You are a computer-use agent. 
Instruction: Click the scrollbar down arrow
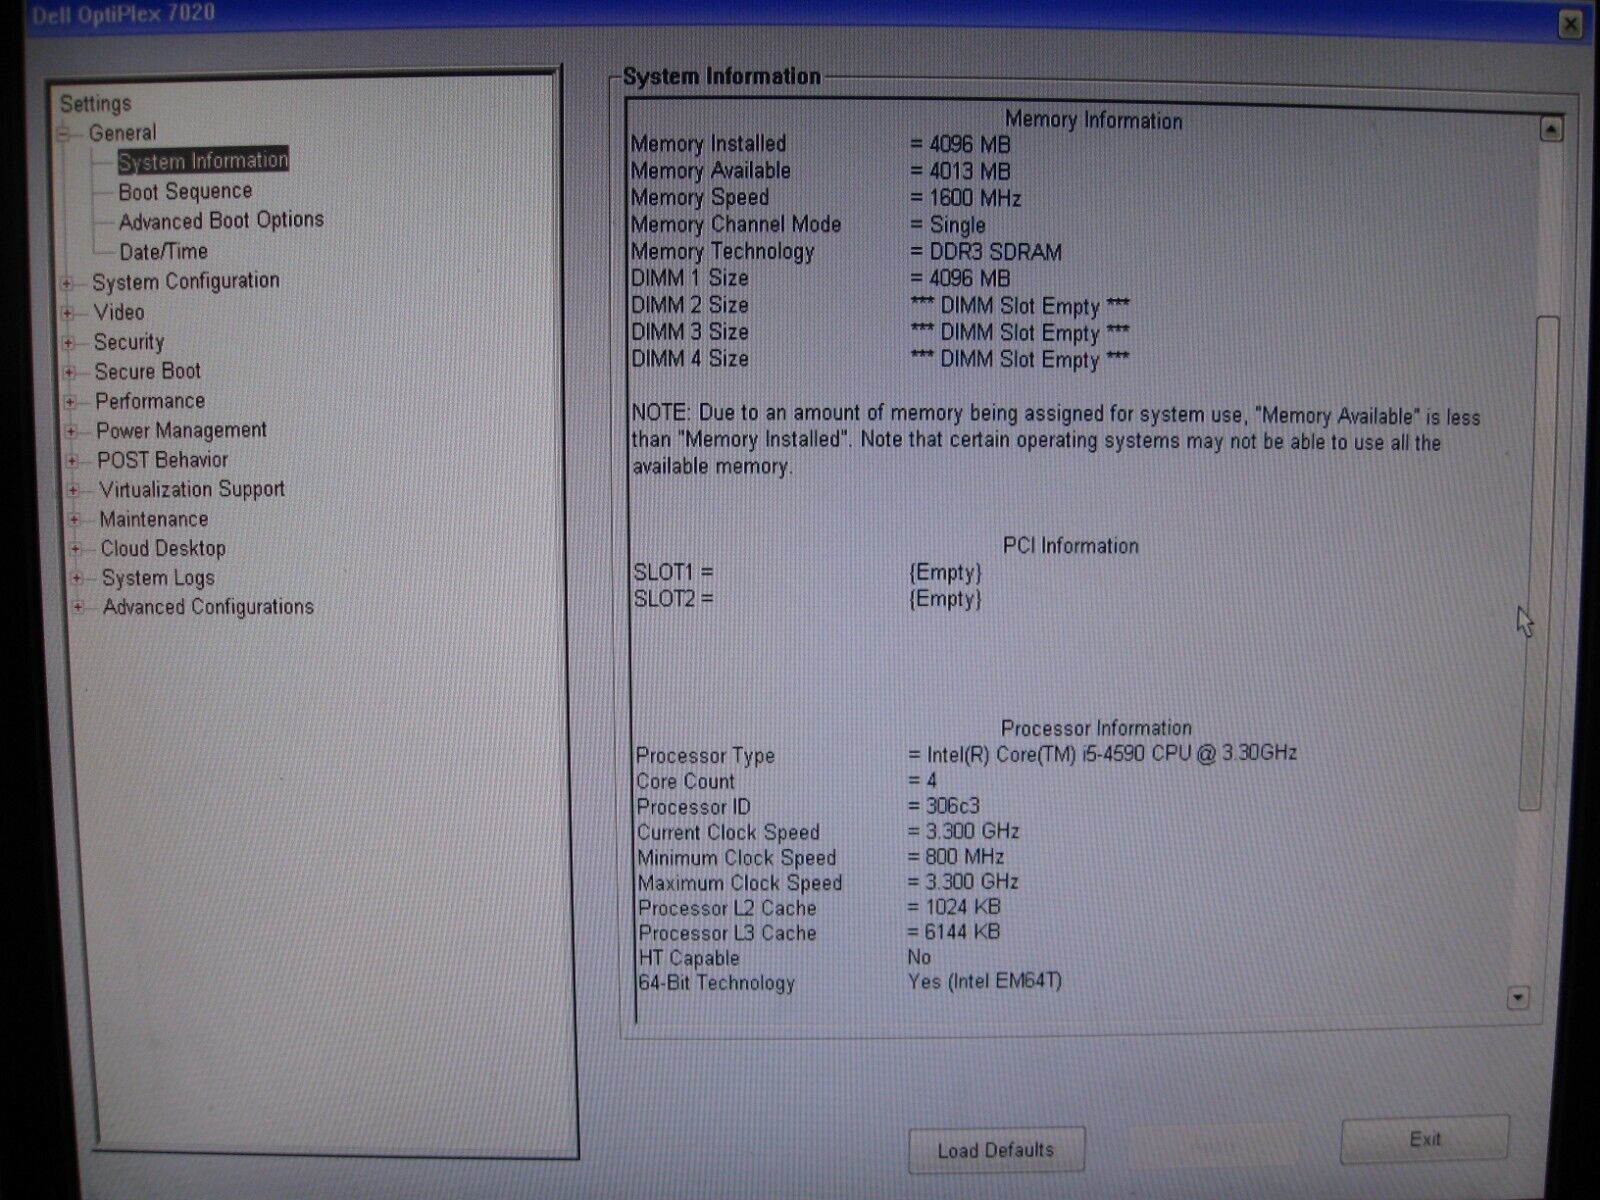[1518, 998]
